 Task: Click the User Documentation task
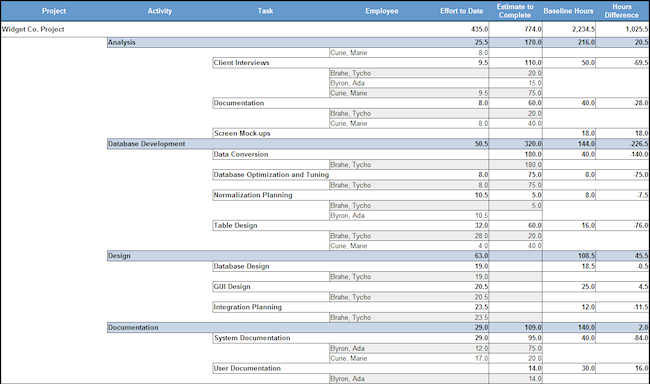(247, 368)
